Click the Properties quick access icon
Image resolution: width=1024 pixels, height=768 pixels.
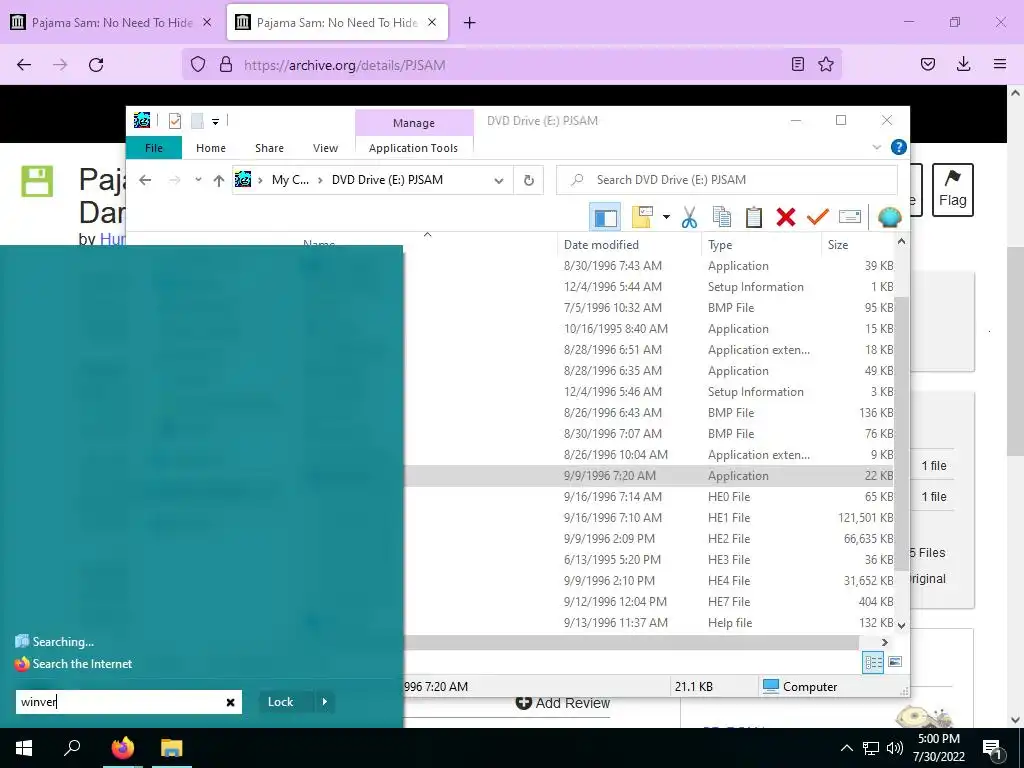coord(174,121)
